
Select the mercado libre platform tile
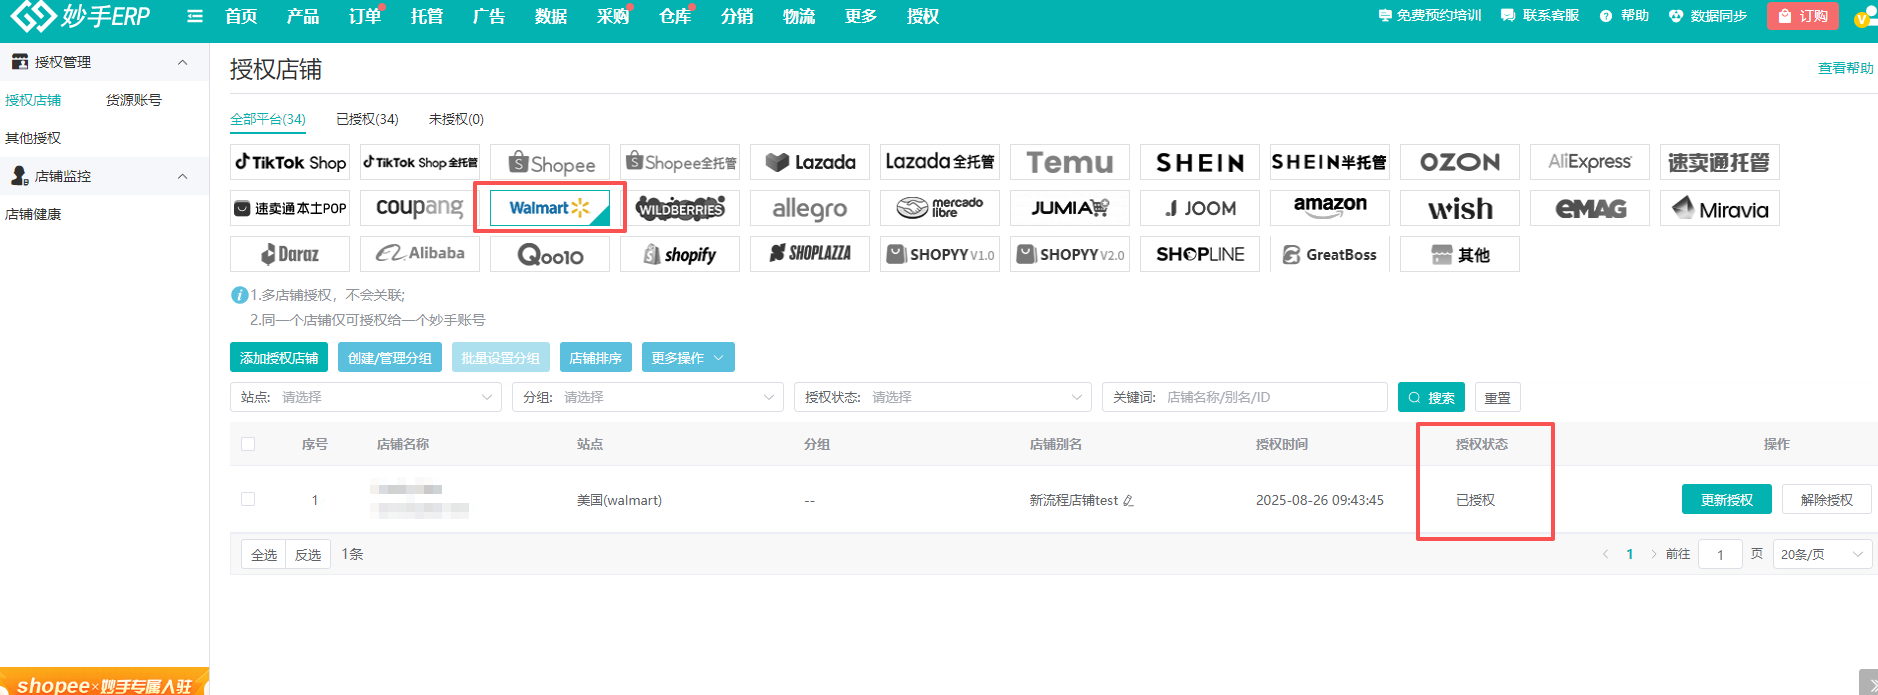pyautogui.click(x=940, y=208)
